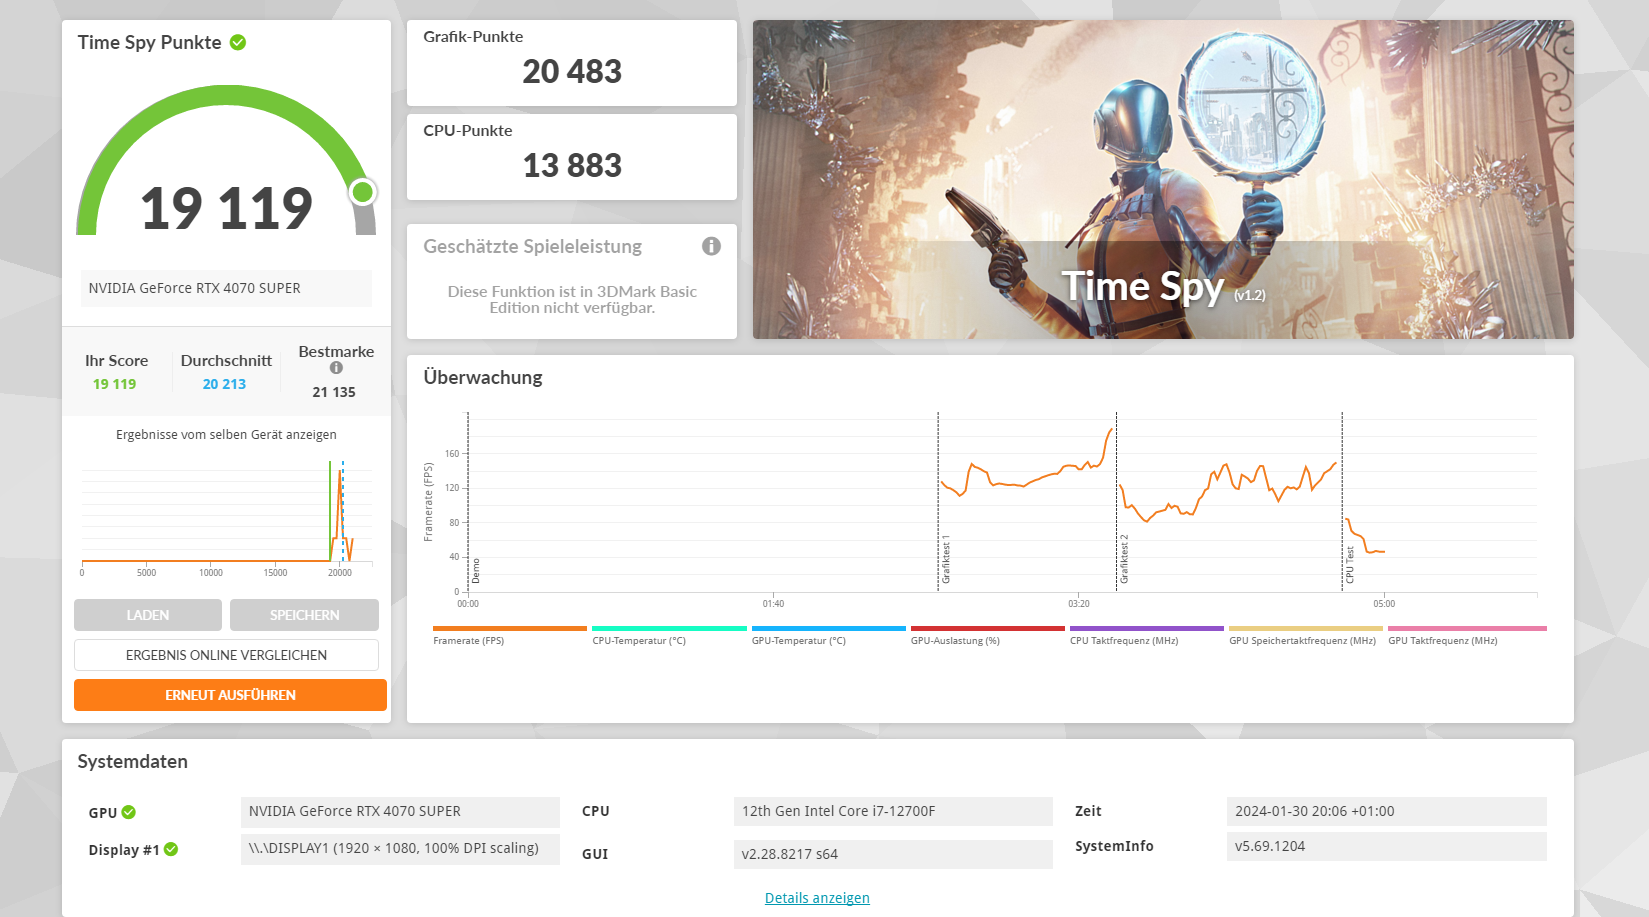This screenshot has width=1649, height=917.
Task: Open info icon in Geschätzte Spieleleistung
Action: (711, 246)
